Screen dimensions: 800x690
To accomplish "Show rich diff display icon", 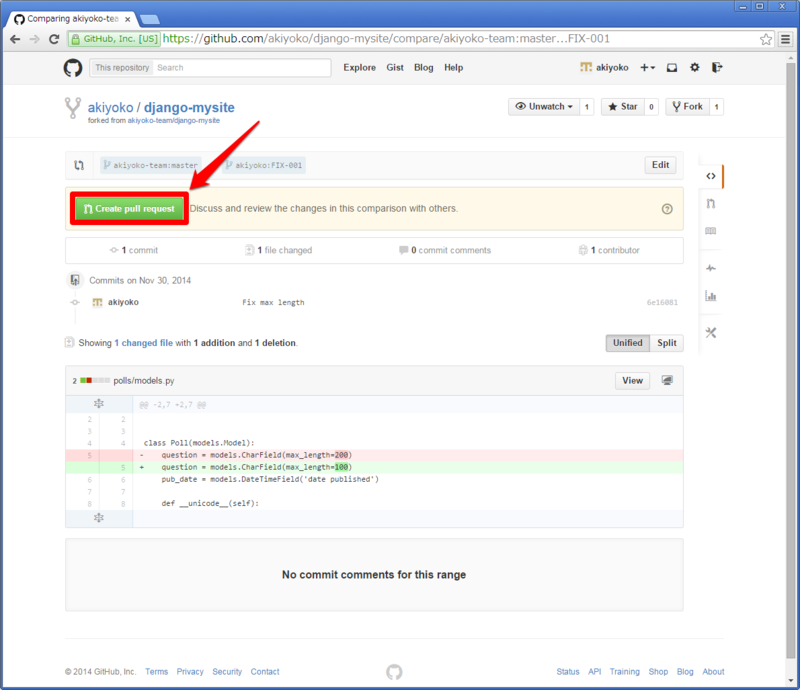I will 667,381.
